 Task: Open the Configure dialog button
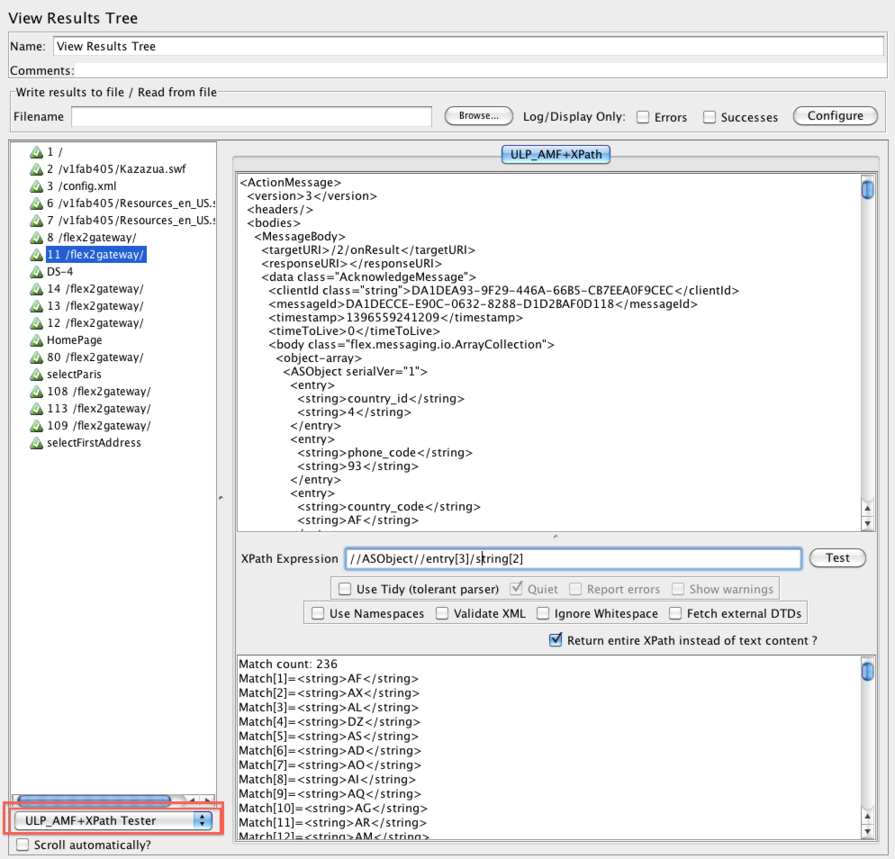pyautogui.click(x=834, y=116)
